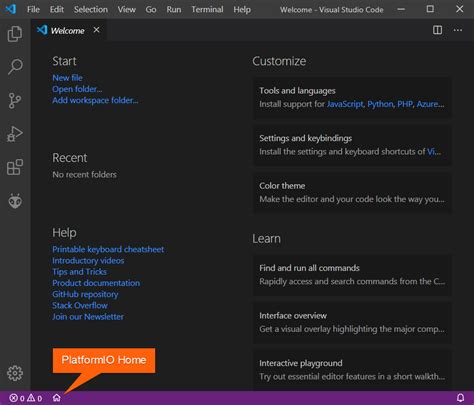
Task: Open the Terminal menu
Action: pos(207,9)
